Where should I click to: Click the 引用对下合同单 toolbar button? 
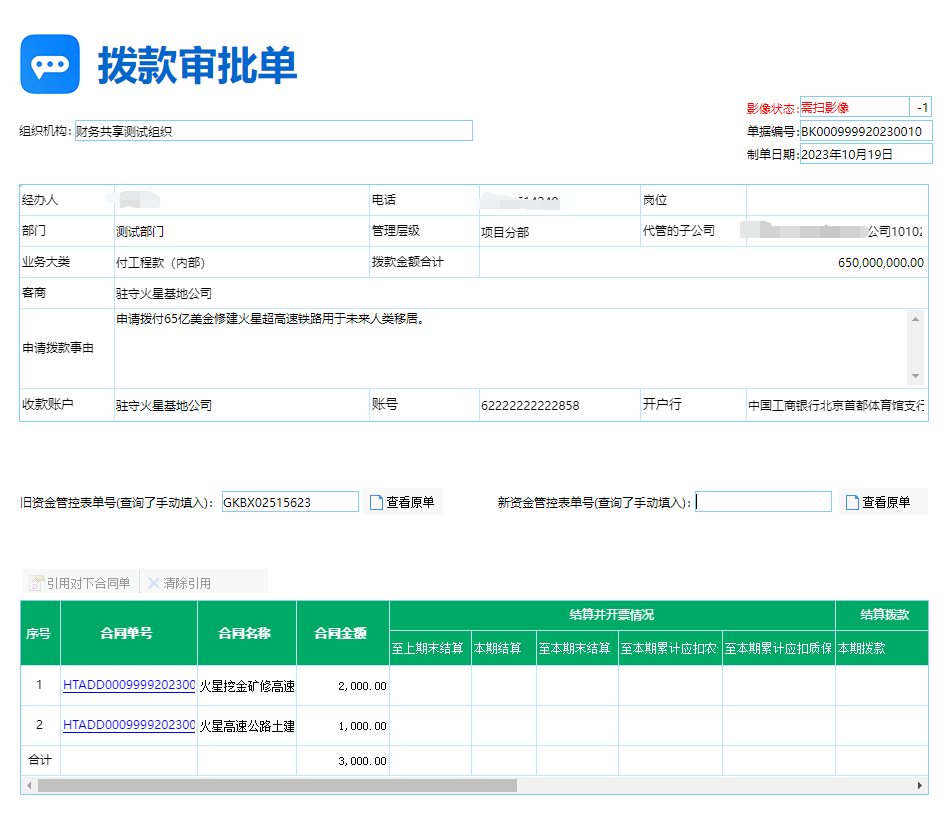point(80,583)
